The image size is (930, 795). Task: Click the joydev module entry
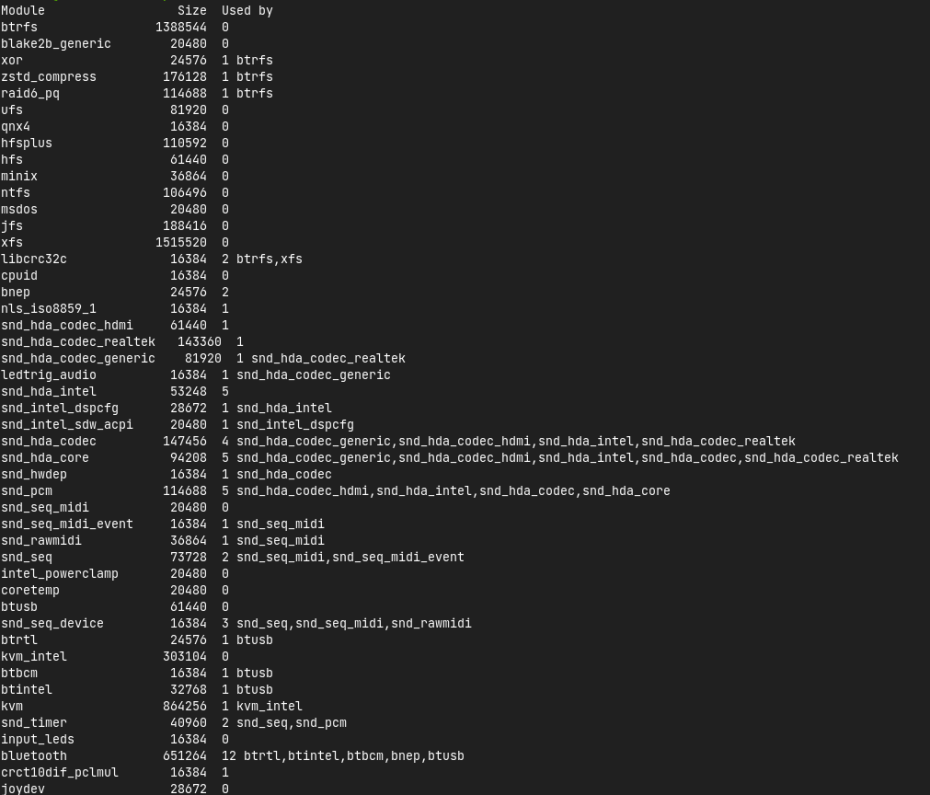click(x=23, y=789)
